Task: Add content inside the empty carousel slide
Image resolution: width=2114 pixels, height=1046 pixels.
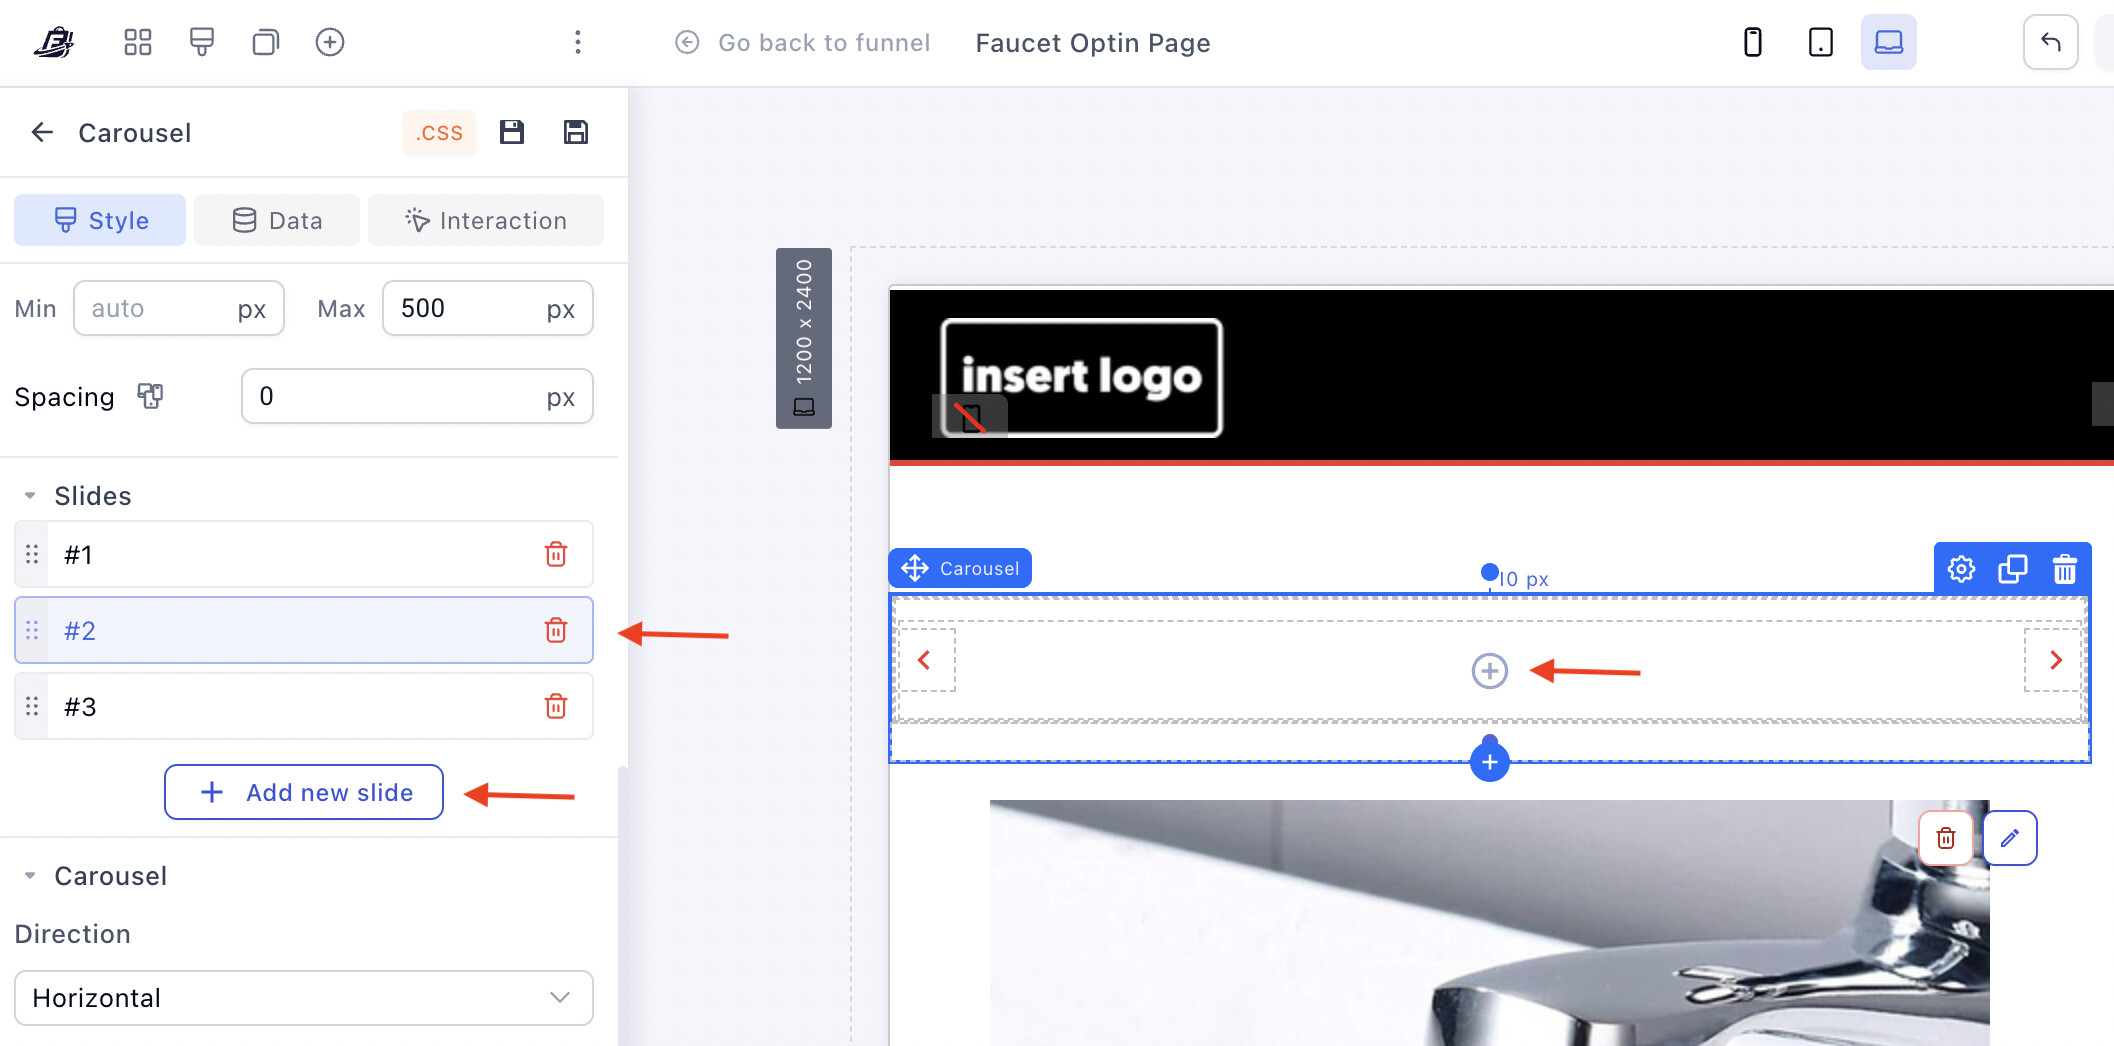Action: (x=1490, y=671)
